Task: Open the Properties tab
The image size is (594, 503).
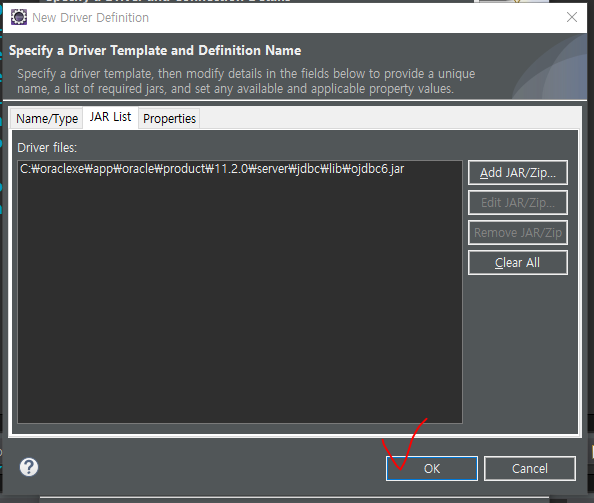Action: (169, 119)
